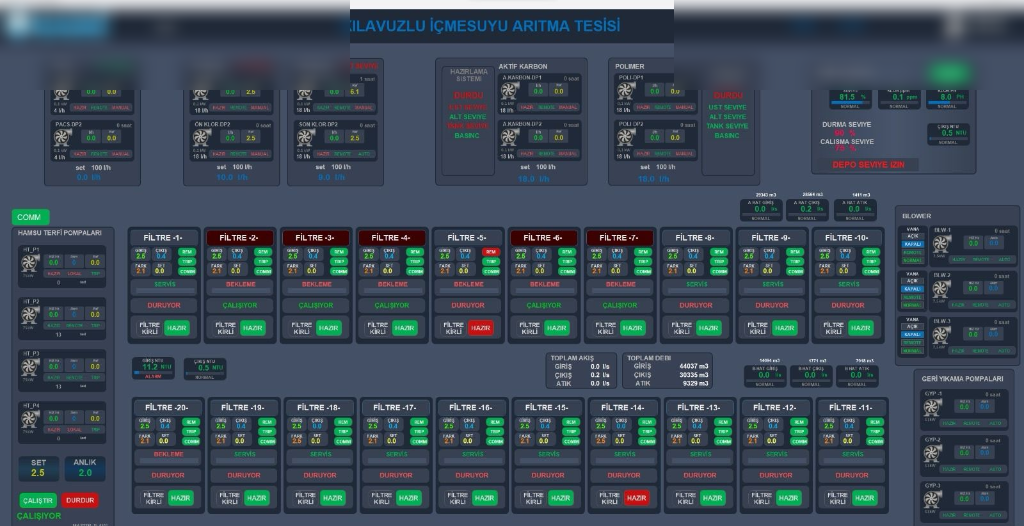Open the BLW-2 blower icon
Screen dimensions: 1024x526
(x=941, y=289)
